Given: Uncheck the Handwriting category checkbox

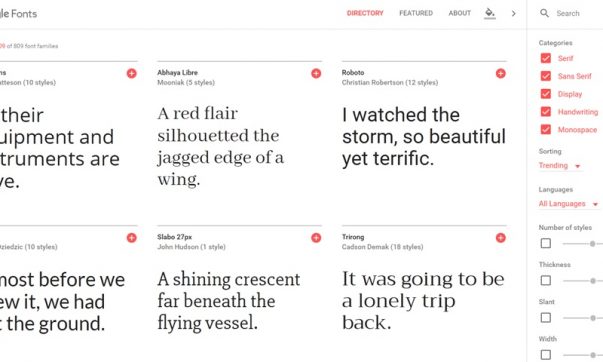Looking at the screenshot, I should [x=546, y=112].
